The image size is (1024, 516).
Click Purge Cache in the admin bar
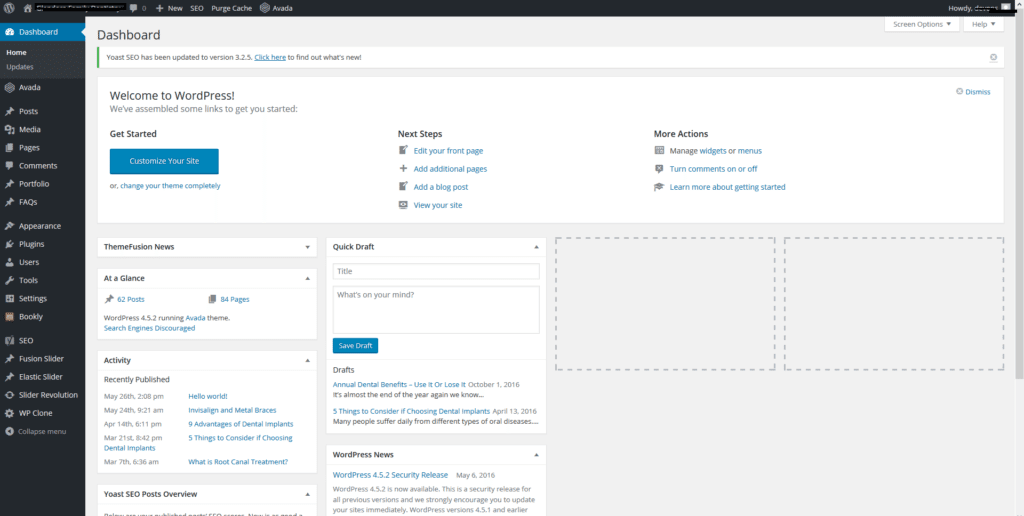pyautogui.click(x=231, y=8)
